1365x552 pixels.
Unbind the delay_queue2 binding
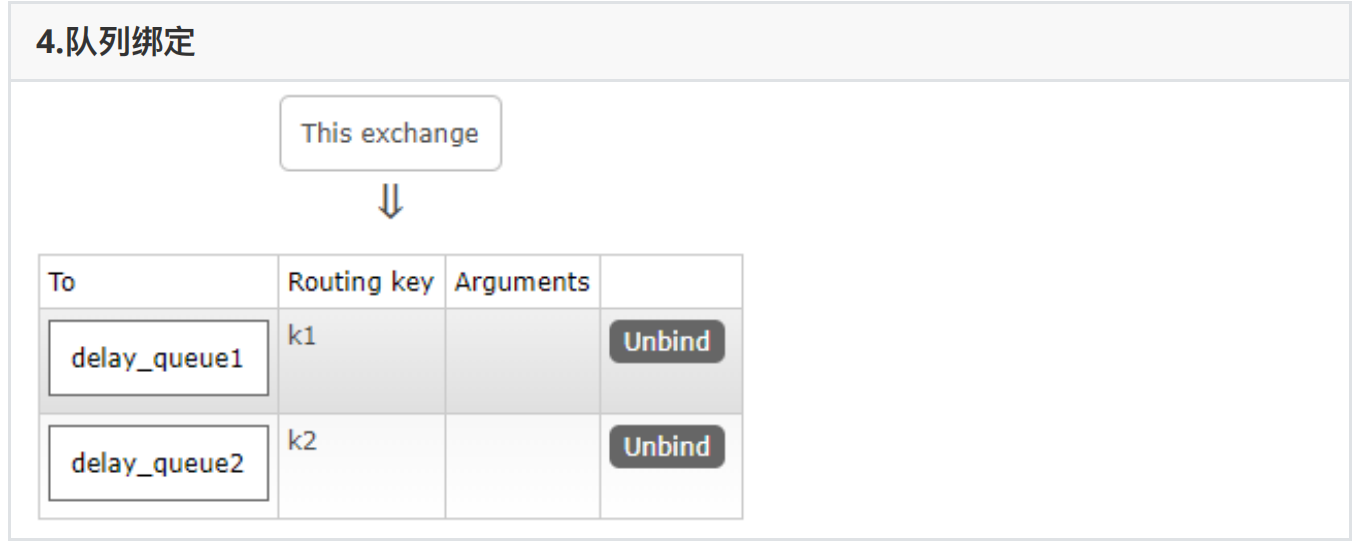pyautogui.click(x=666, y=447)
